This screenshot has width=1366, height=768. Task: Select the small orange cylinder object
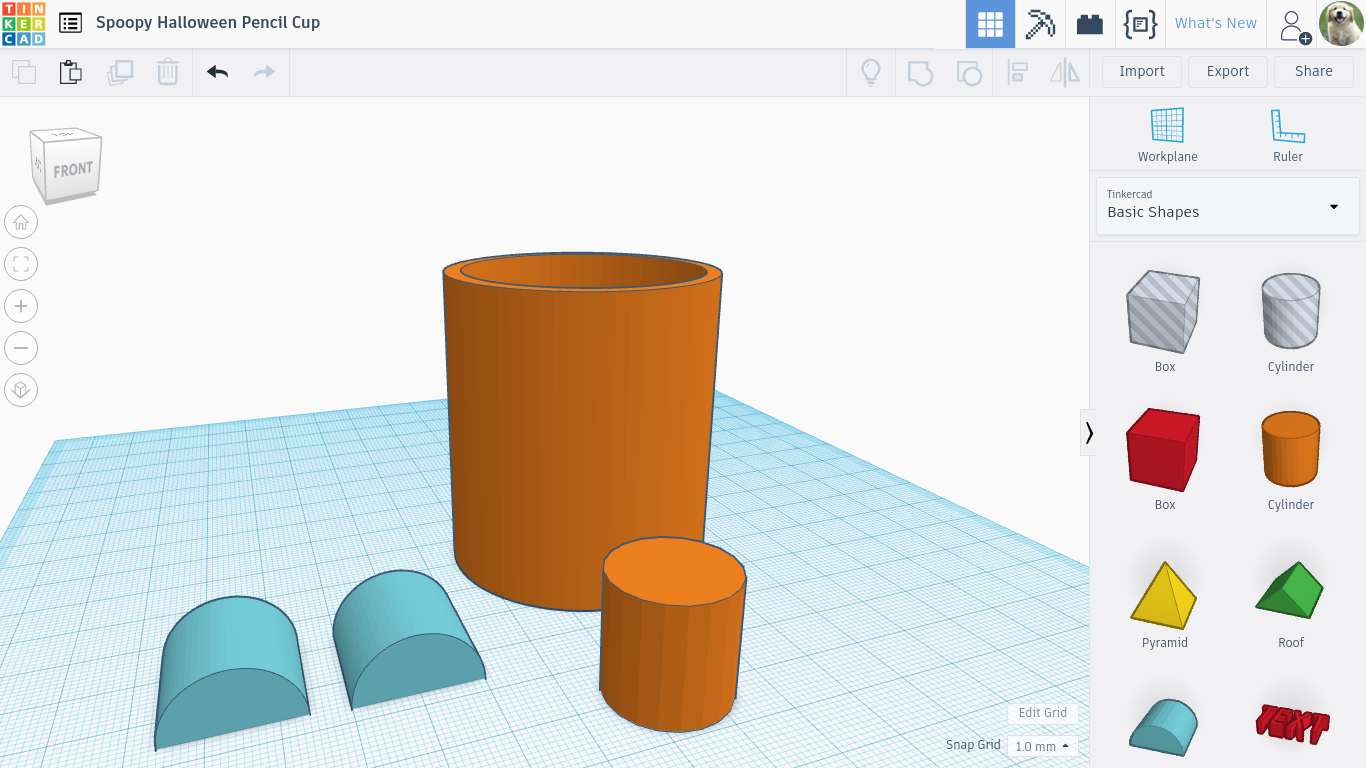point(673,634)
